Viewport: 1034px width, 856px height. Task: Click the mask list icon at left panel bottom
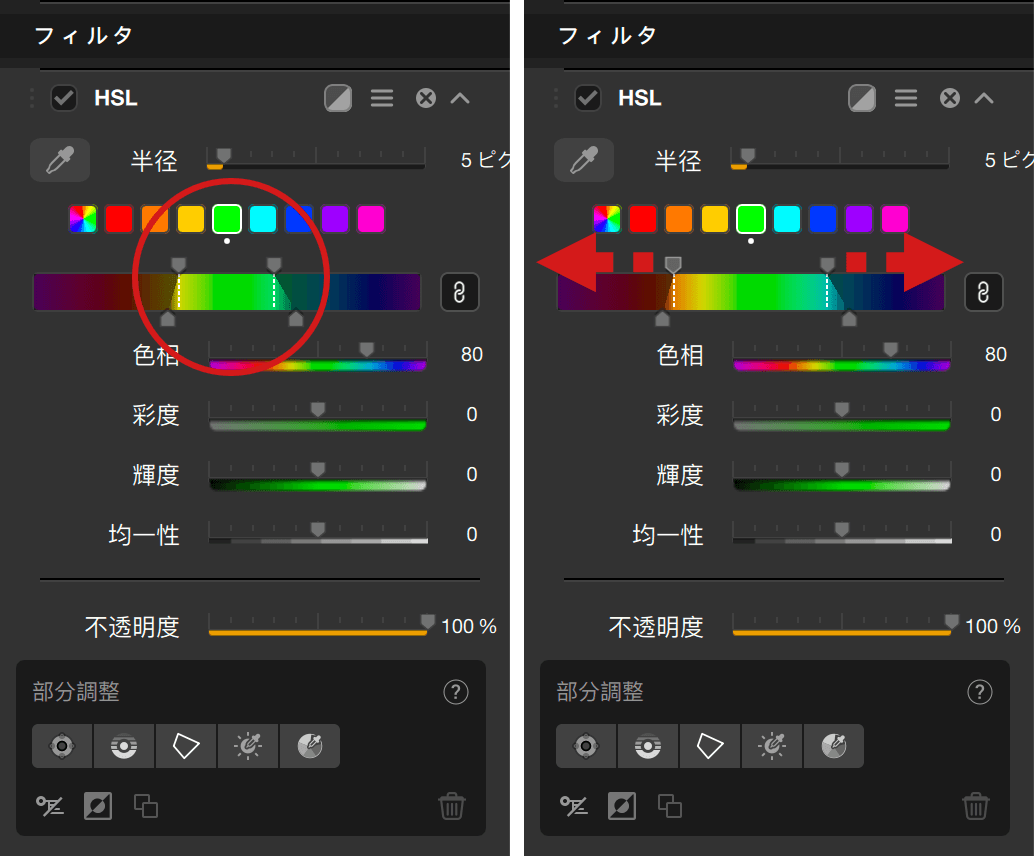[x=50, y=806]
